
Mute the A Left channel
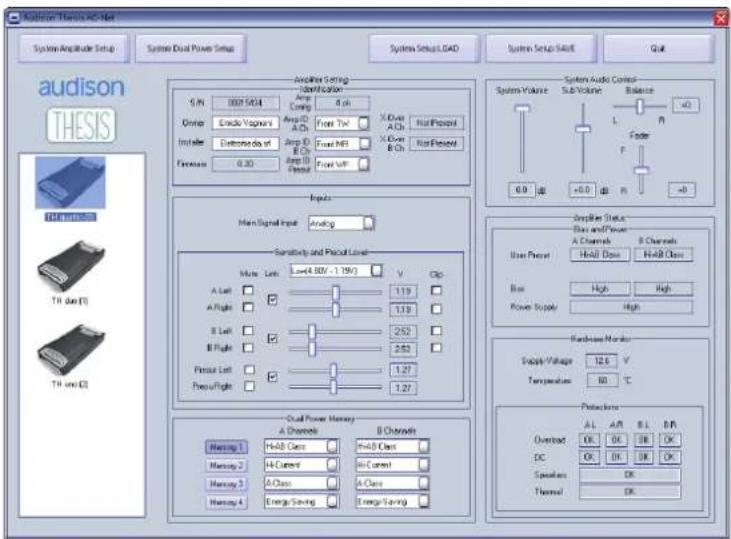(x=248, y=290)
